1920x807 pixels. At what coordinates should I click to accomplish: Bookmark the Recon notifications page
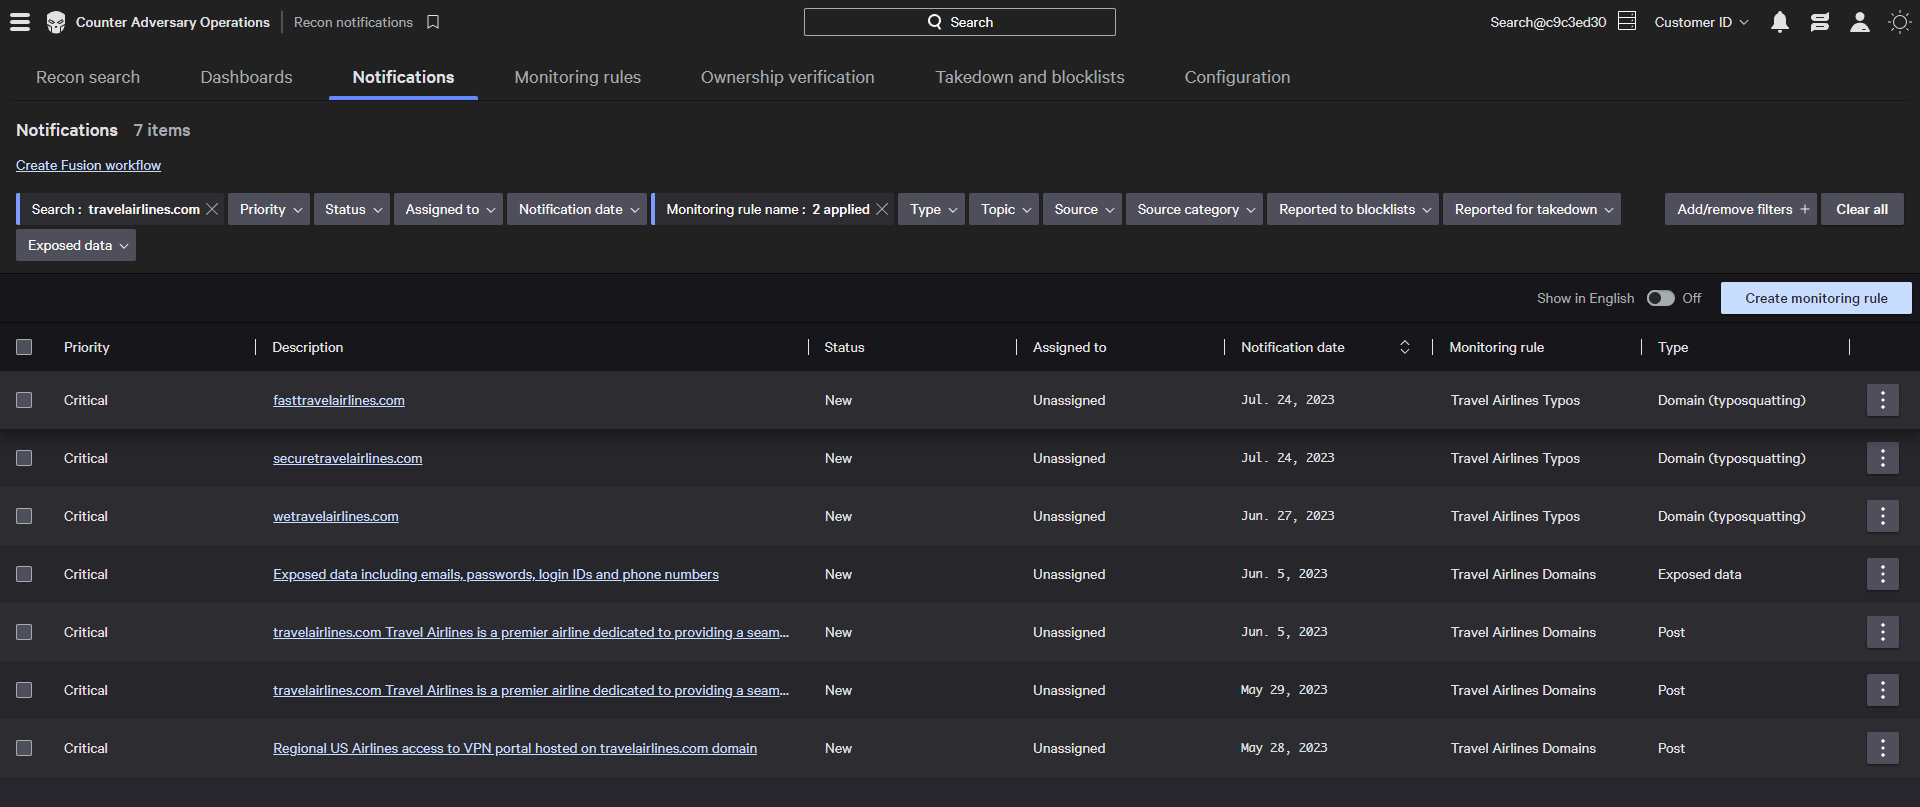(x=433, y=22)
